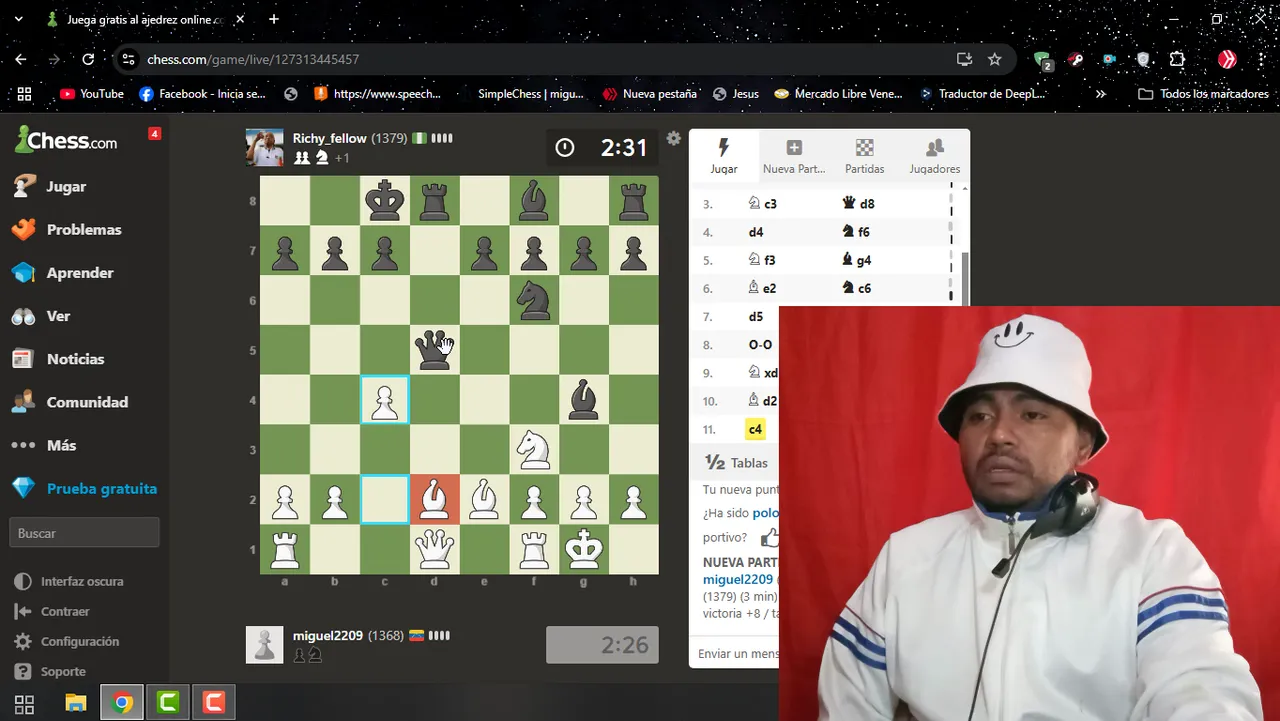
Task: Show hidden bookmarks with the overflow chevron
Action: click(x=1101, y=94)
